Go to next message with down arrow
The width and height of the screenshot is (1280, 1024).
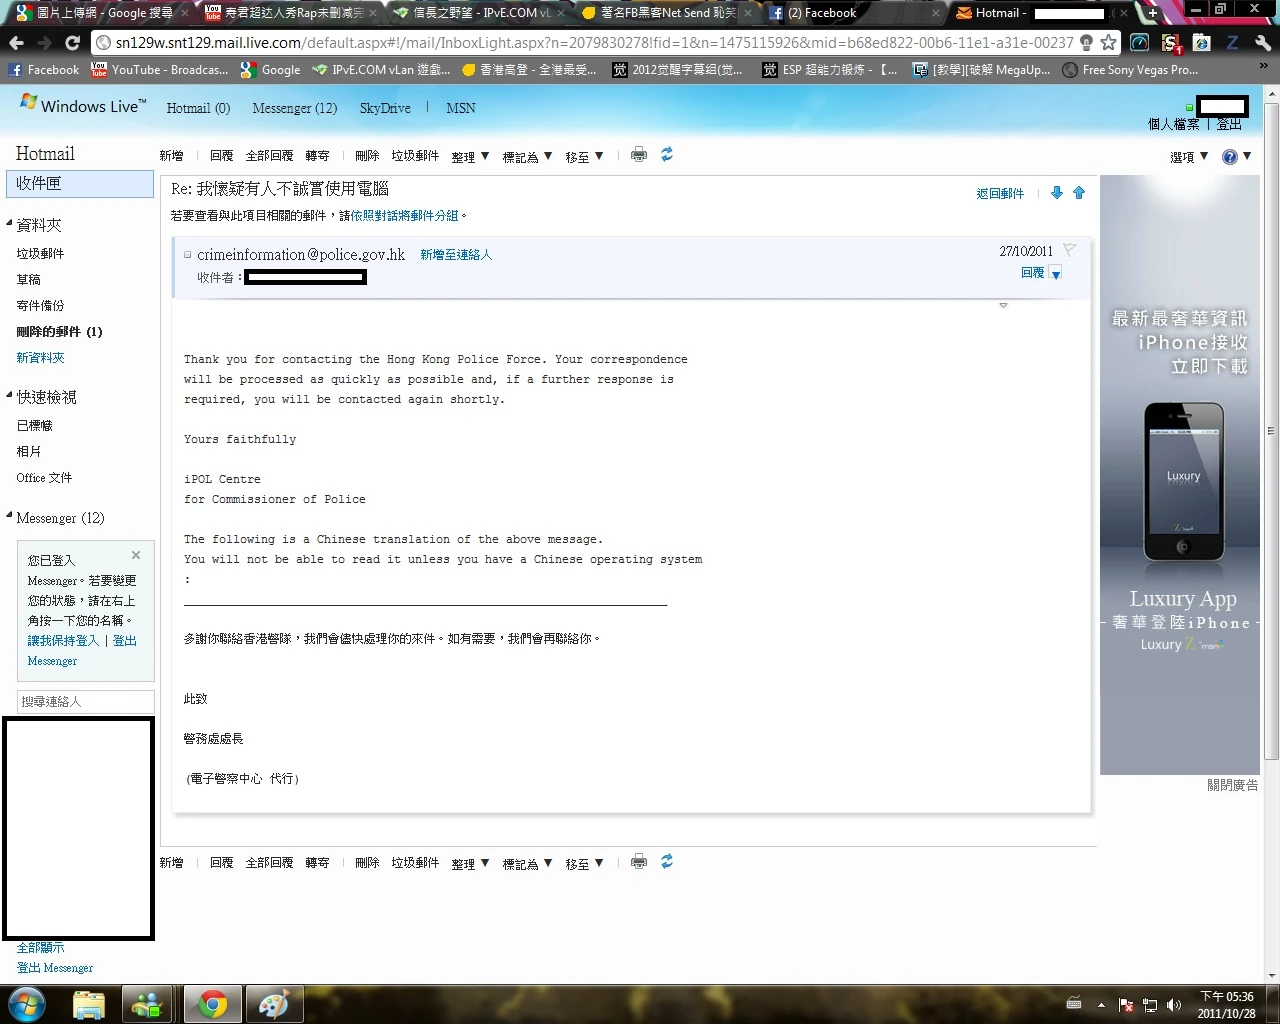click(1057, 193)
